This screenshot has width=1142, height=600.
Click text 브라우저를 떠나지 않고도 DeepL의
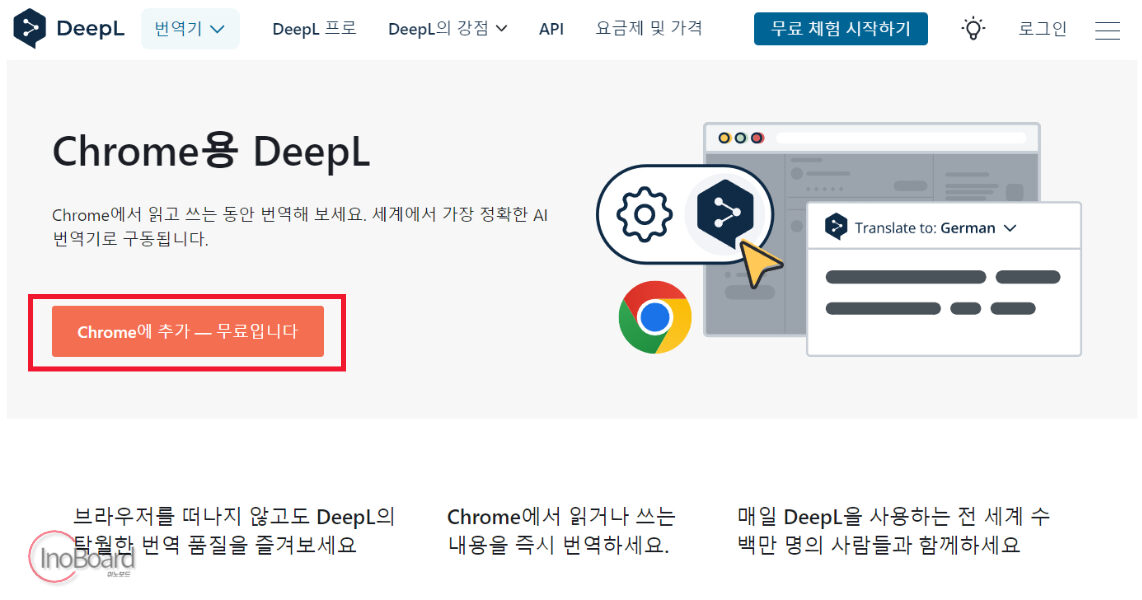coord(234,517)
